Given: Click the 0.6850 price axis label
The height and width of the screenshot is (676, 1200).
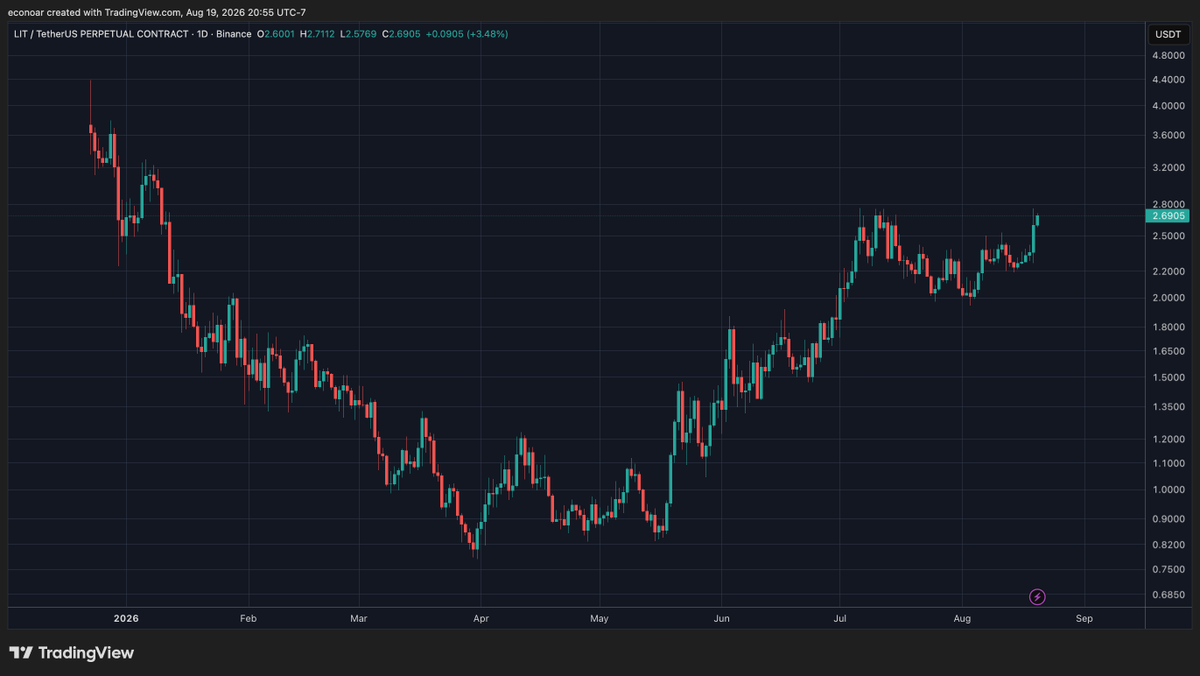Looking at the screenshot, I should [x=1168, y=595].
